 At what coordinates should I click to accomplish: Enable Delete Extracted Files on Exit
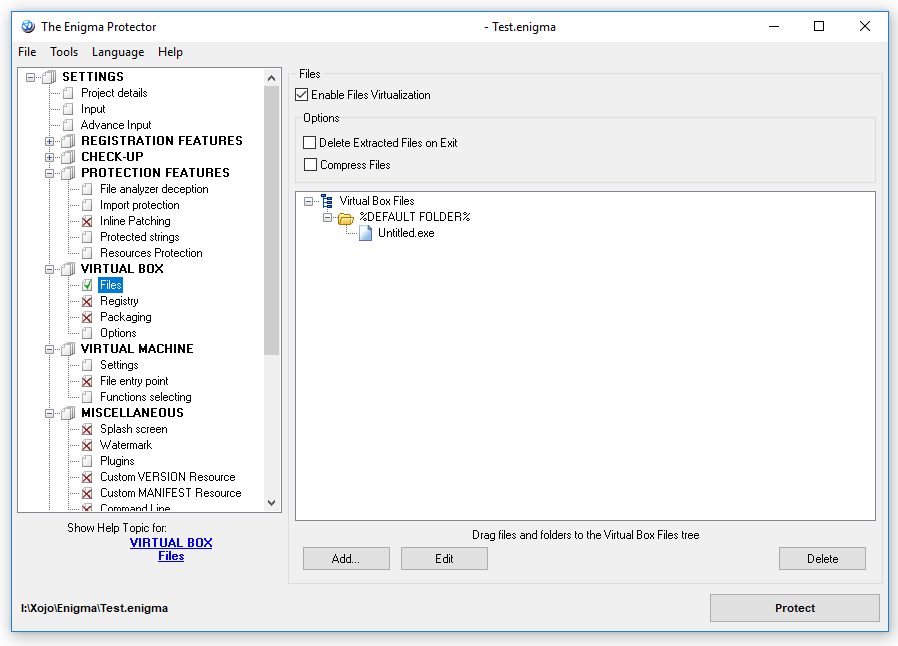(x=310, y=143)
